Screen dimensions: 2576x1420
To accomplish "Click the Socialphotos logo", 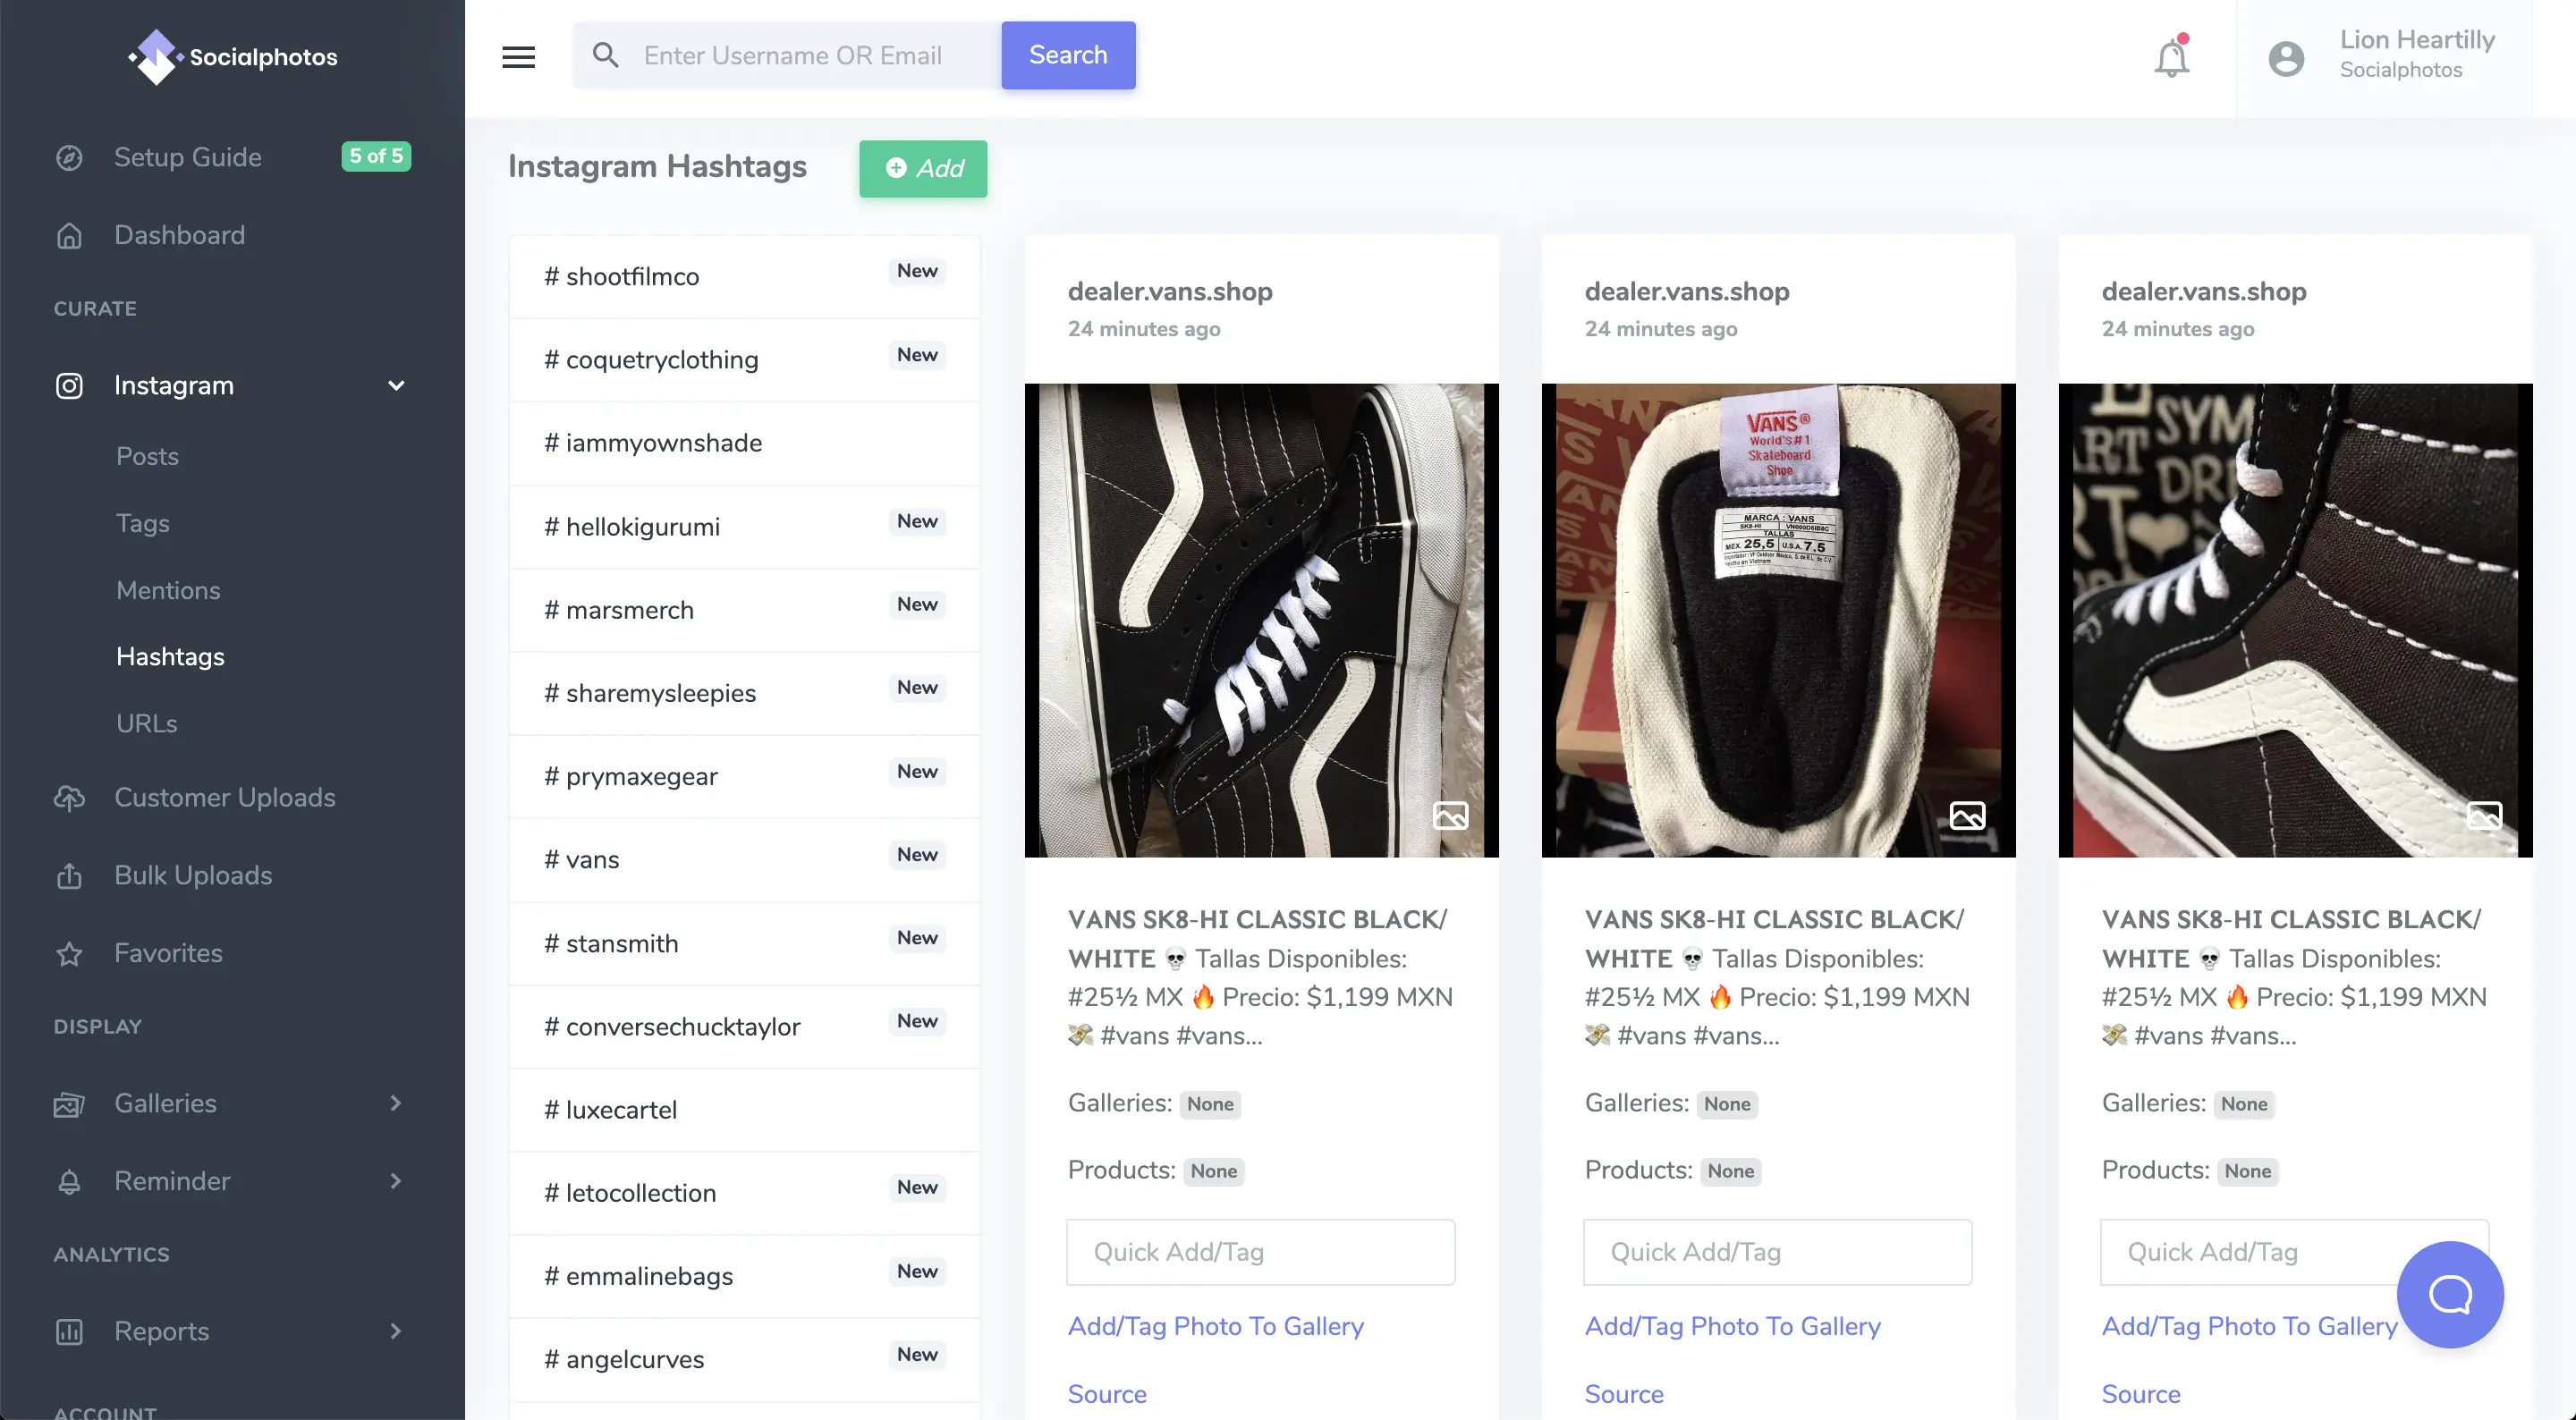I will click(232, 57).
